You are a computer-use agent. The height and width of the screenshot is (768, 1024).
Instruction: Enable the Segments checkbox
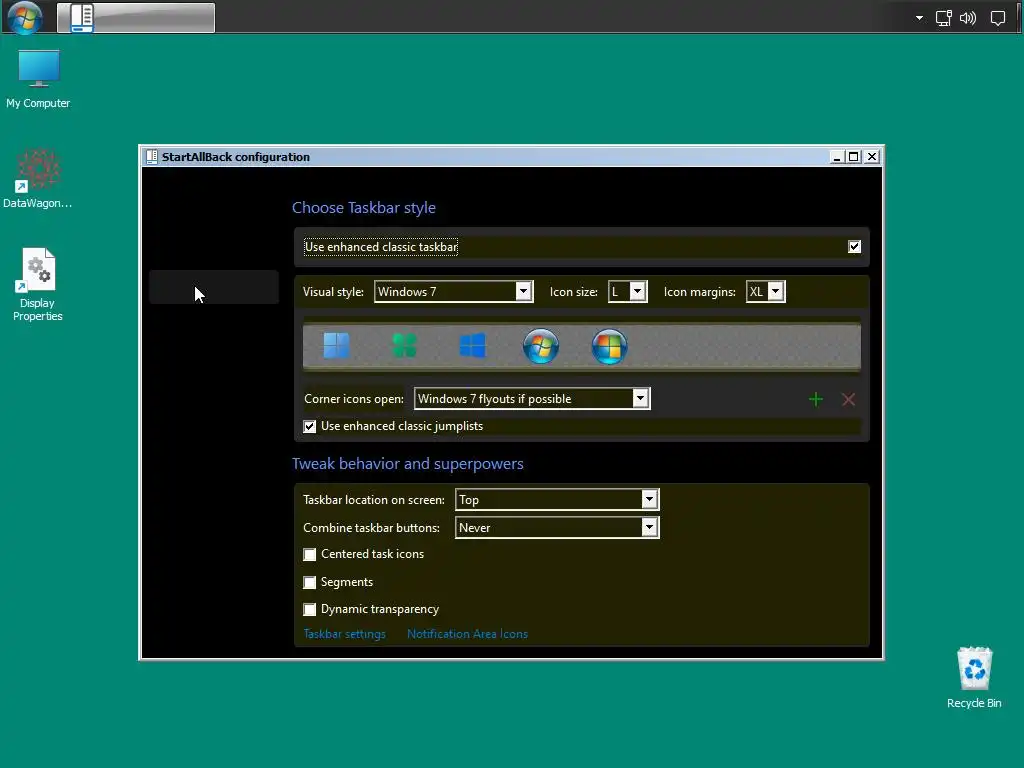(x=310, y=582)
